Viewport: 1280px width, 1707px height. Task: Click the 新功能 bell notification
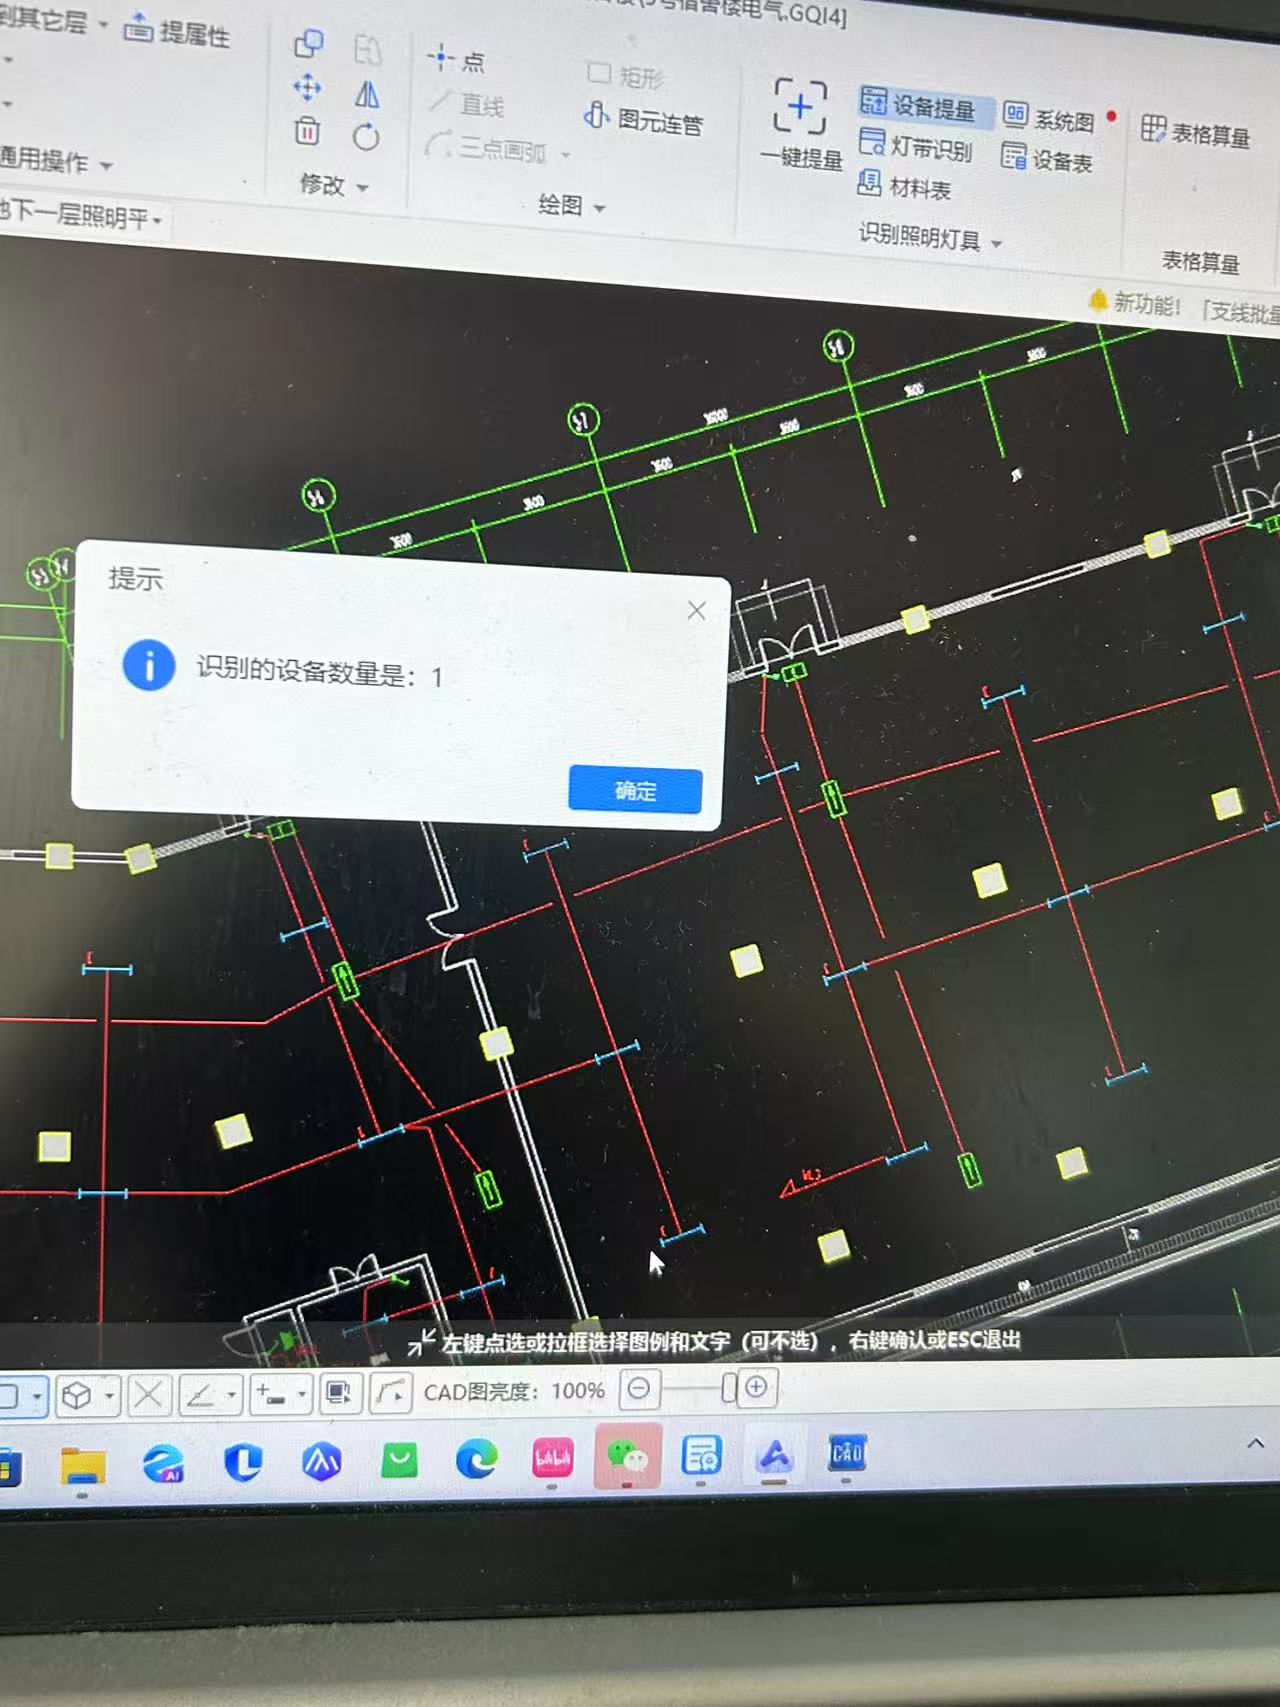tap(1097, 300)
